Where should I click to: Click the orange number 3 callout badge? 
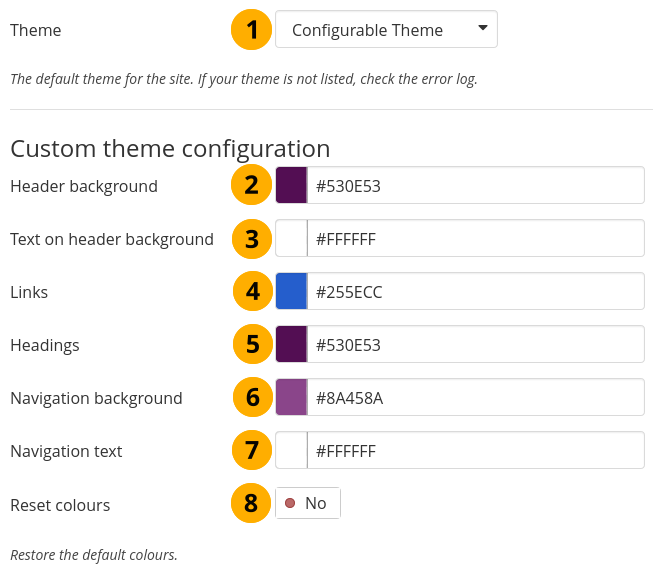click(x=252, y=239)
